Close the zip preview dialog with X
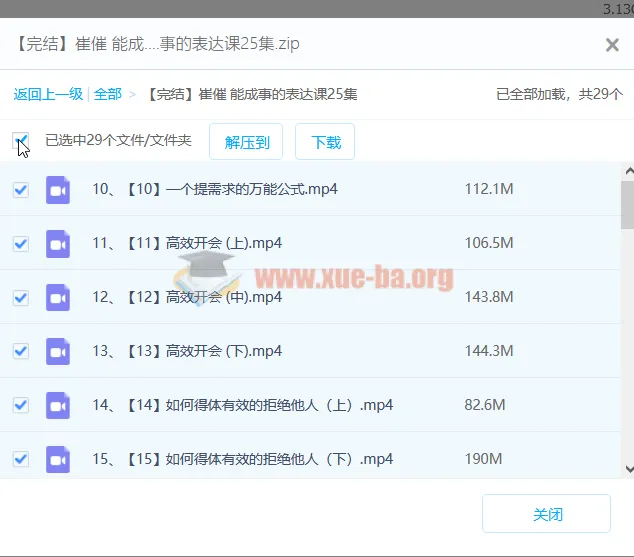 coord(612,45)
